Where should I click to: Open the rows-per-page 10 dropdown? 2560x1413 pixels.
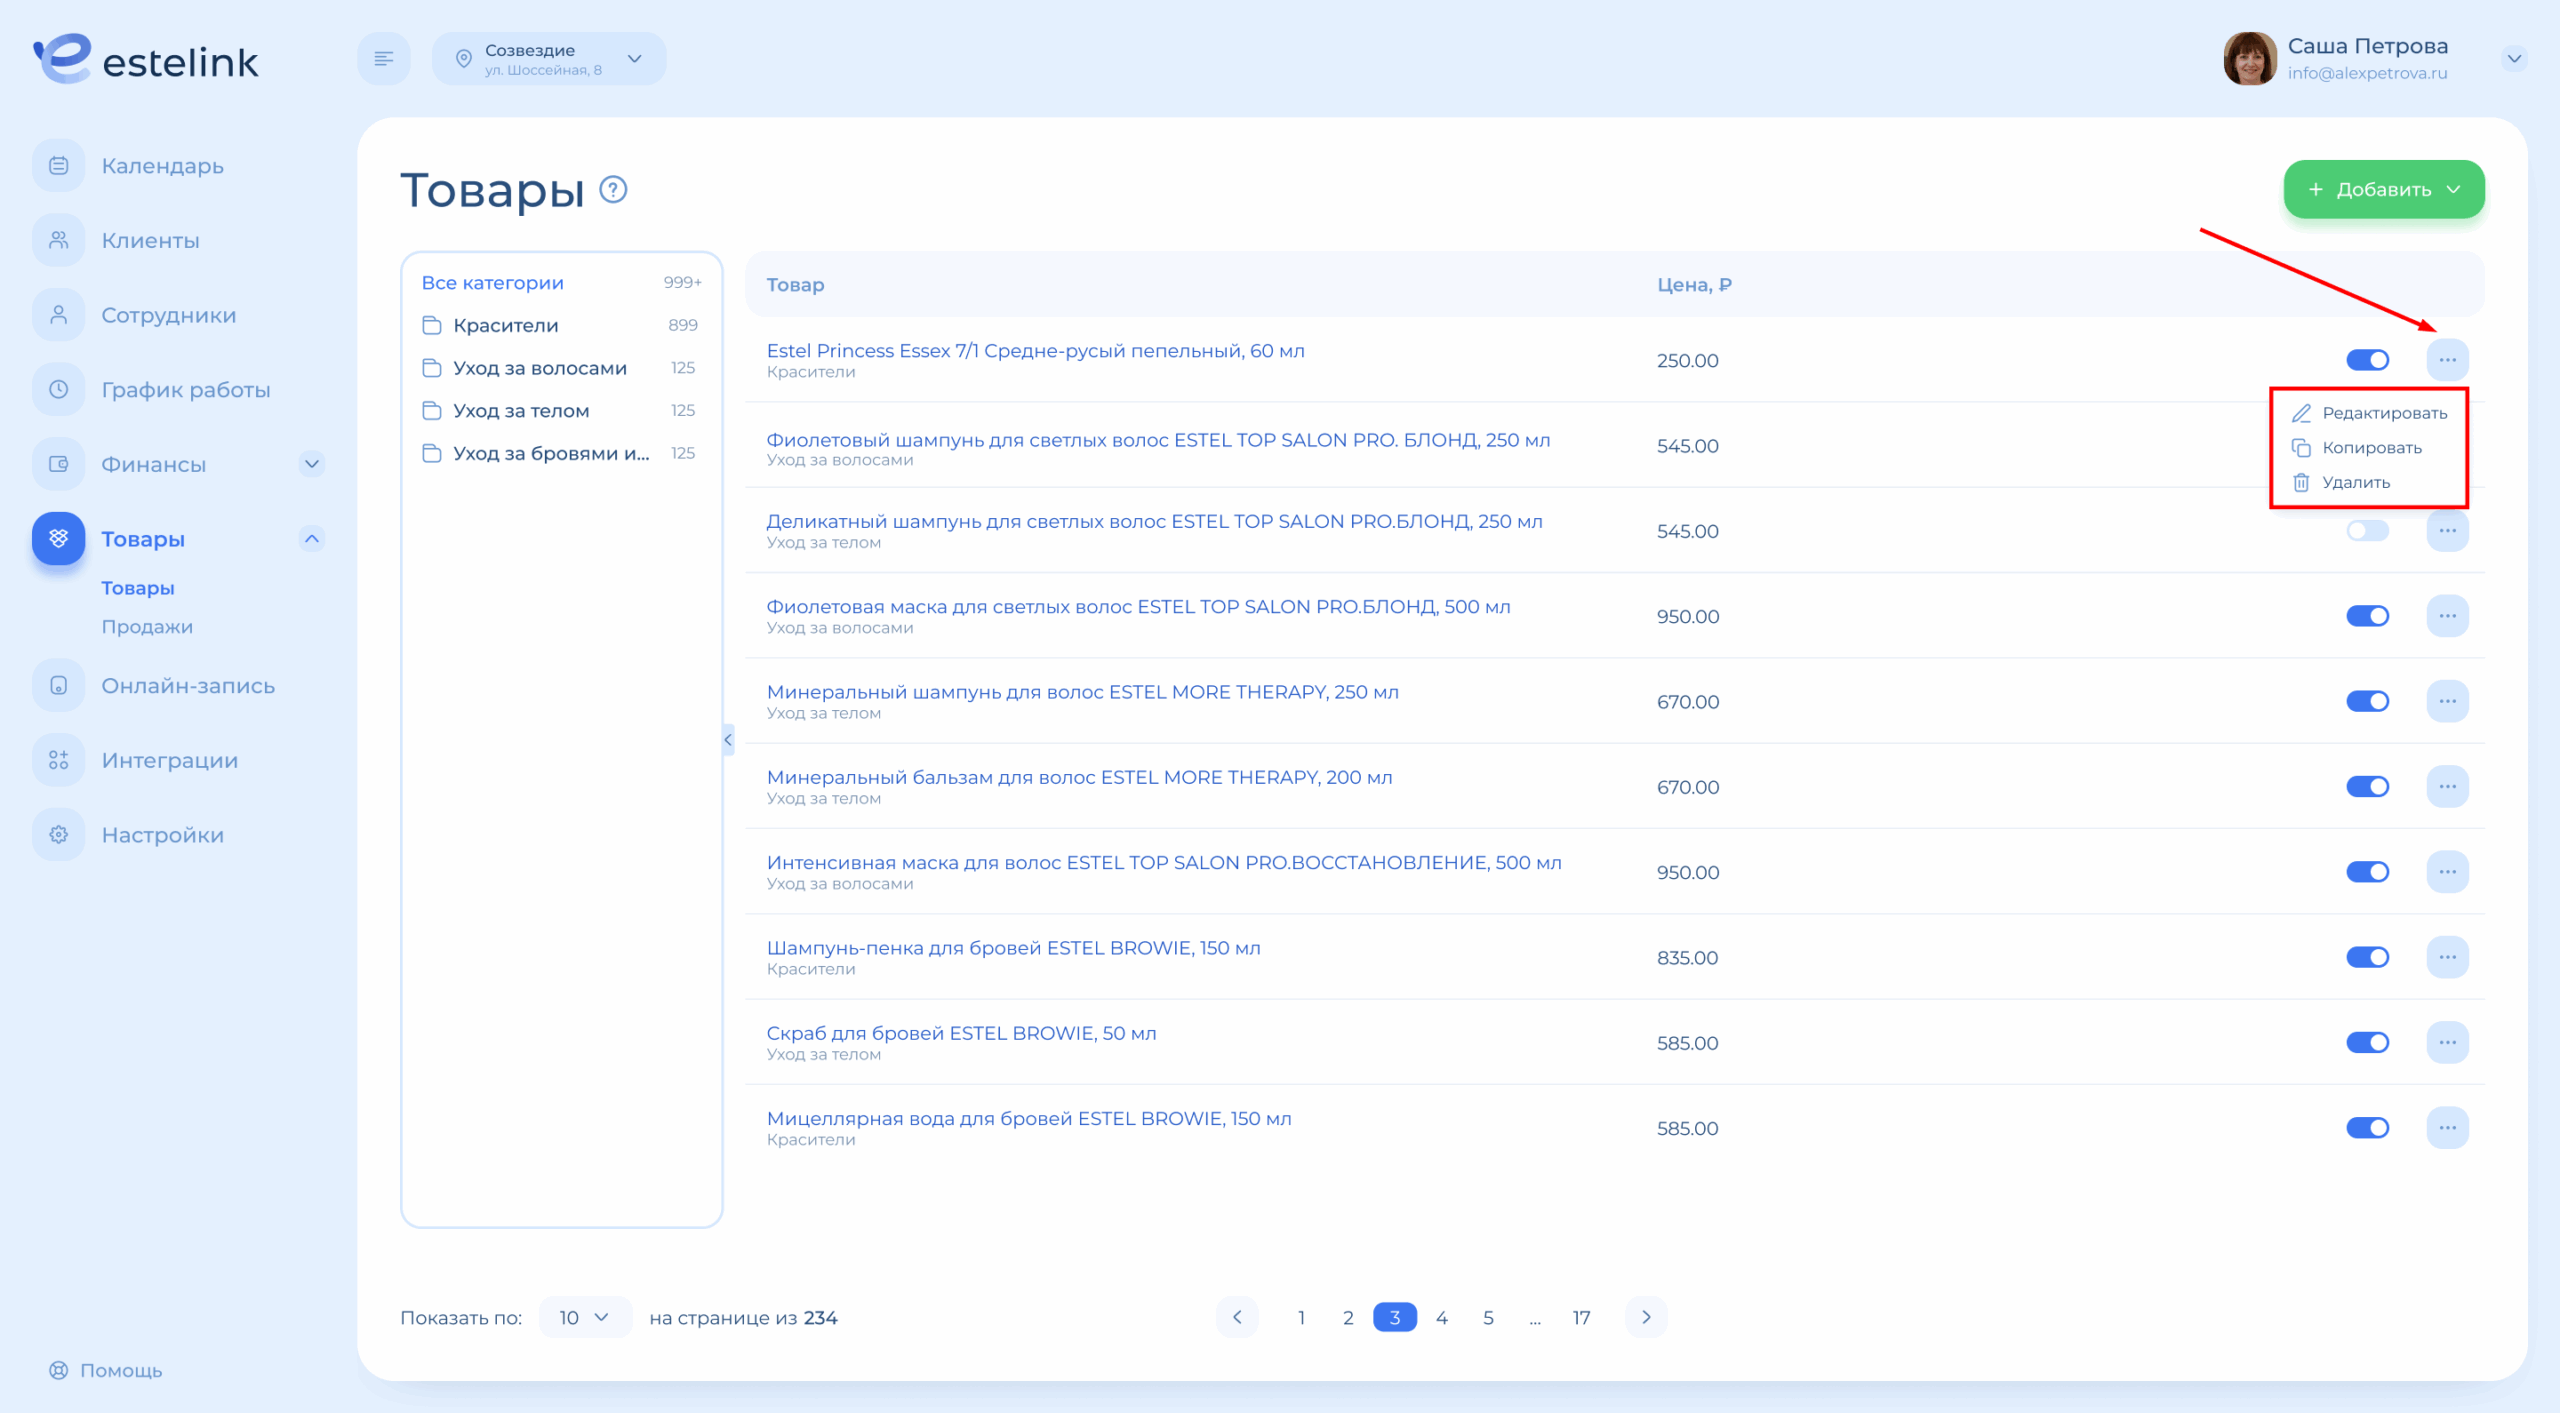click(x=585, y=1317)
